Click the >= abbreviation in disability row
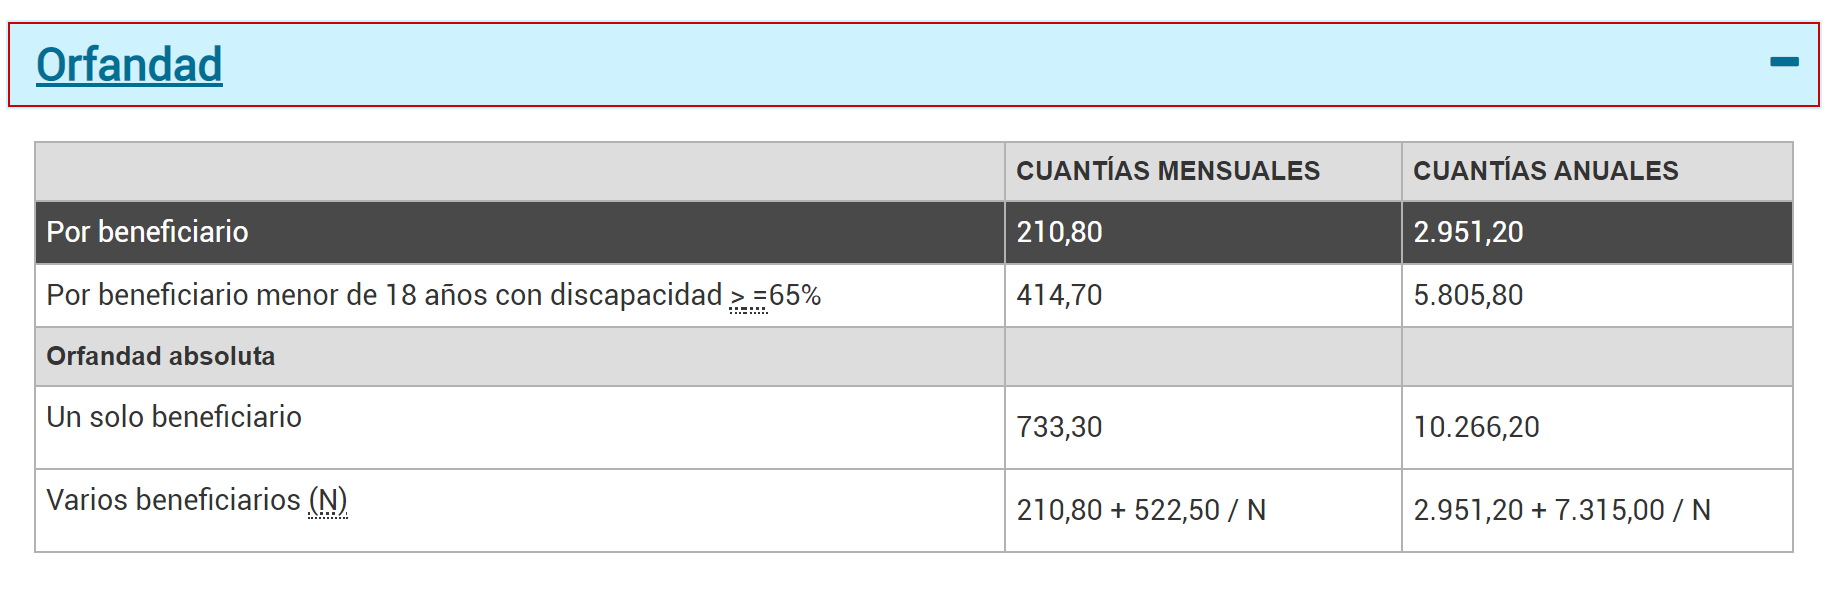The height and width of the screenshot is (599, 1837). [x=749, y=296]
